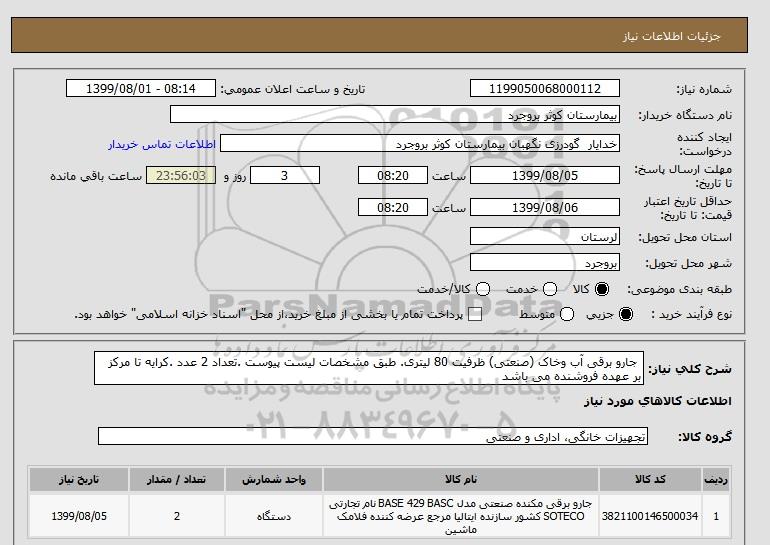The height and width of the screenshot is (545, 770).
Task: Click the تاریخ نیاز column header
Action: (x=79, y=480)
